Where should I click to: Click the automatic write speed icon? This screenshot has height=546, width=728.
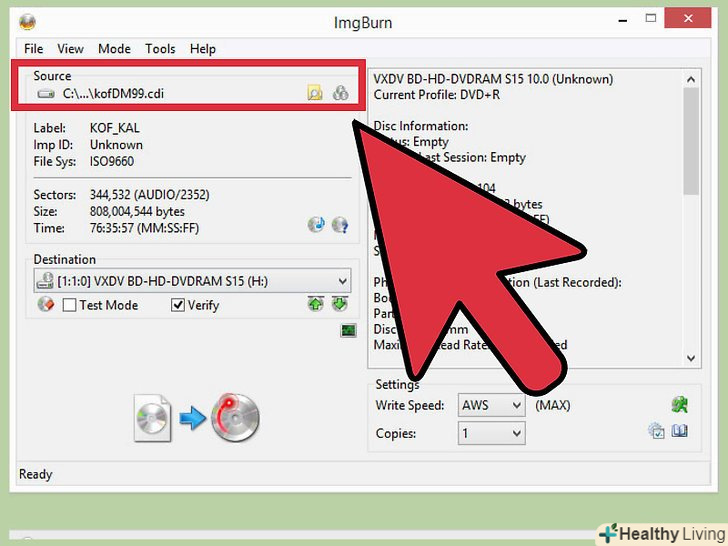(680, 404)
